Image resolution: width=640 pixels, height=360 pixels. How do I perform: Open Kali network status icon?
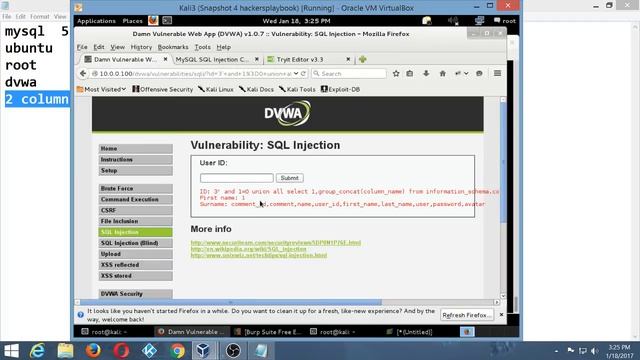pyautogui.click(x=480, y=20)
